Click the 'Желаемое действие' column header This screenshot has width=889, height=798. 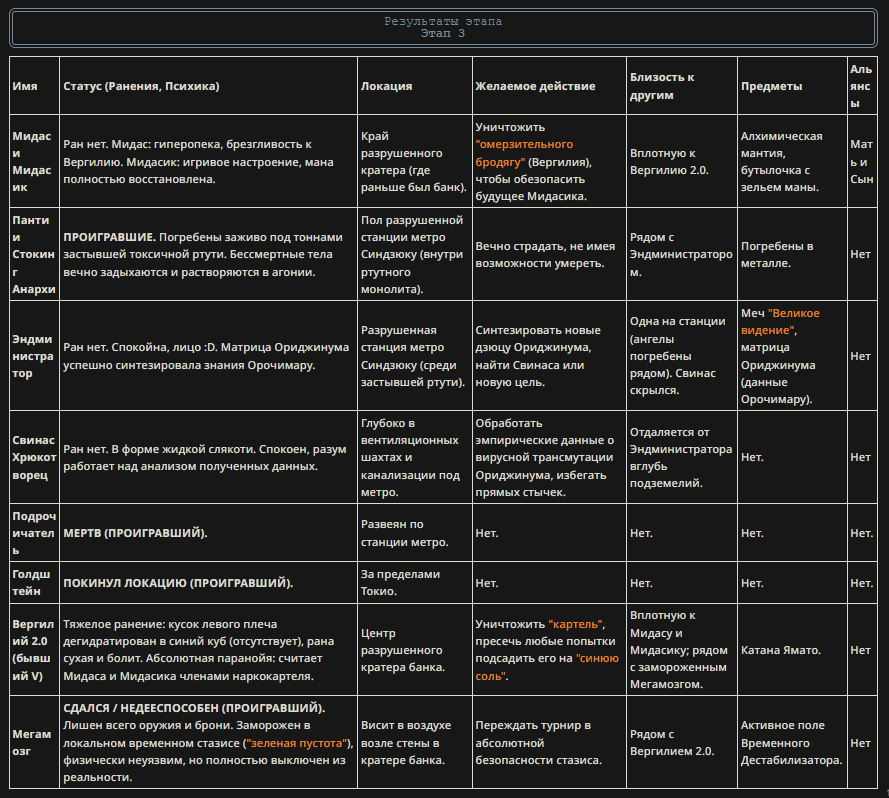pos(549,86)
